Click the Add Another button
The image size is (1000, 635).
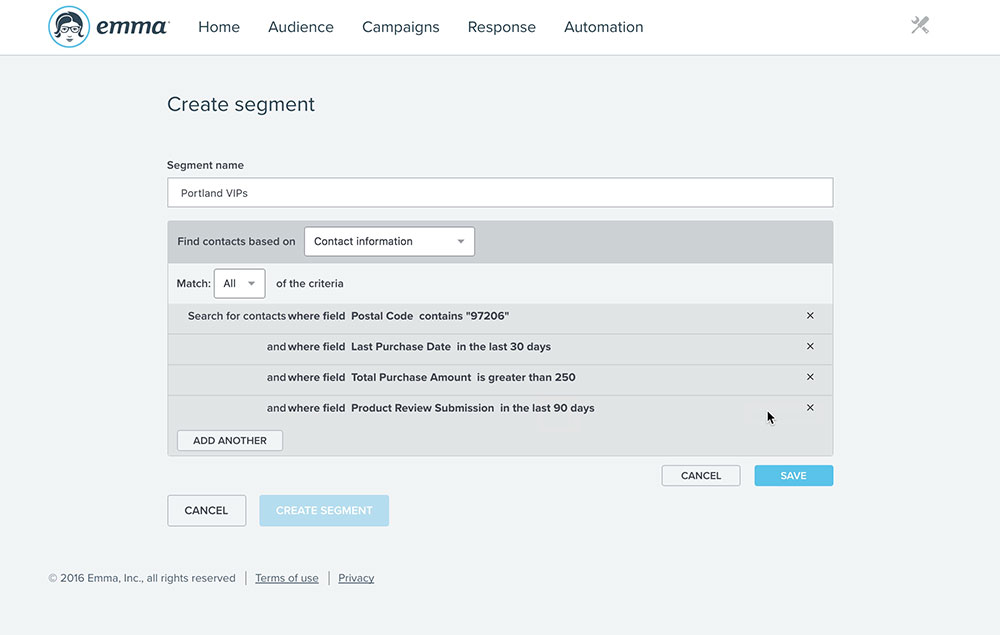(x=230, y=440)
